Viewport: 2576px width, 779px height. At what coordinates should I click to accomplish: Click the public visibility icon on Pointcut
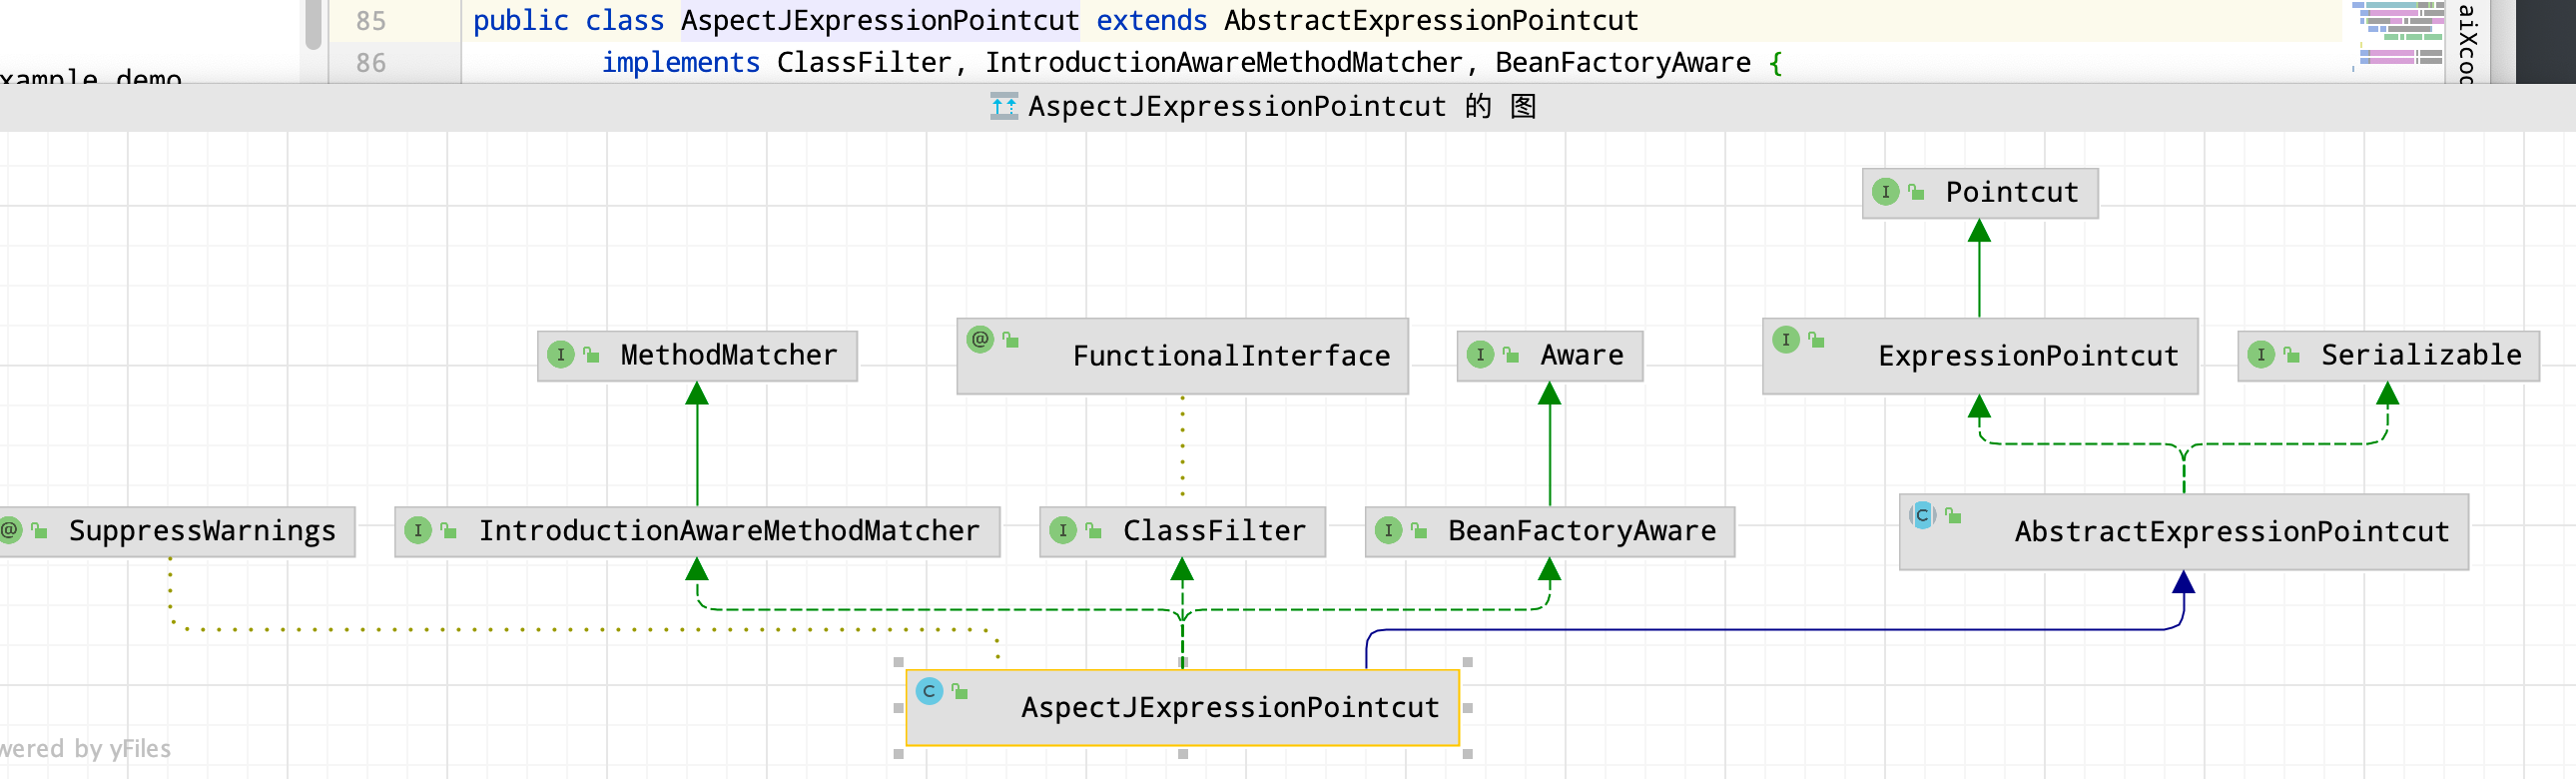click(x=1916, y=192)
